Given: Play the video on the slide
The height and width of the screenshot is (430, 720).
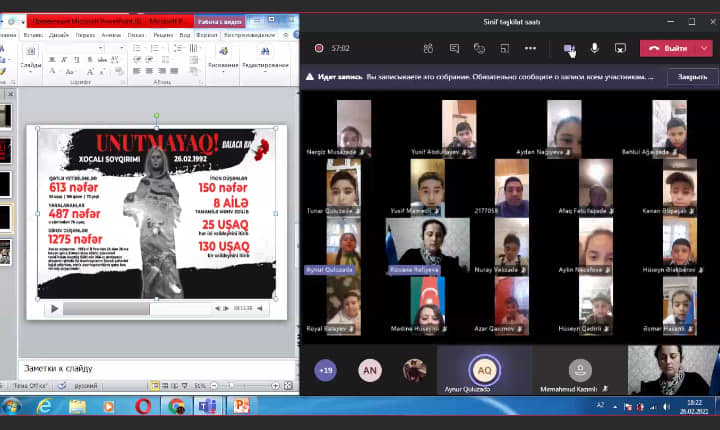Looking at the screenshot, I should click(54, 309).
